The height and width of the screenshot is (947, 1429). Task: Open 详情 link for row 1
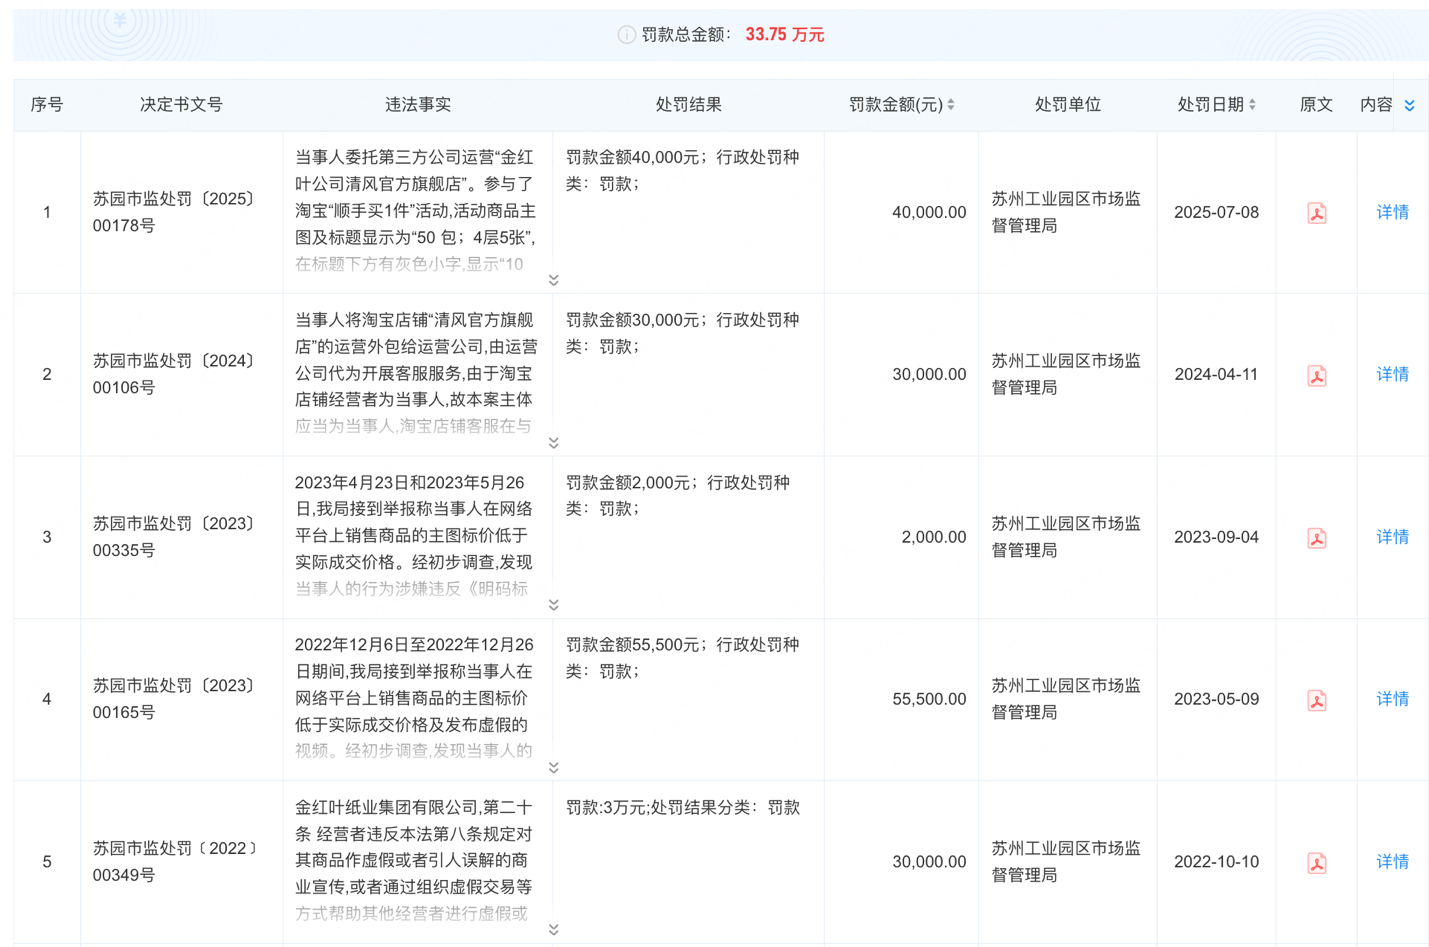pos(1392,212)
